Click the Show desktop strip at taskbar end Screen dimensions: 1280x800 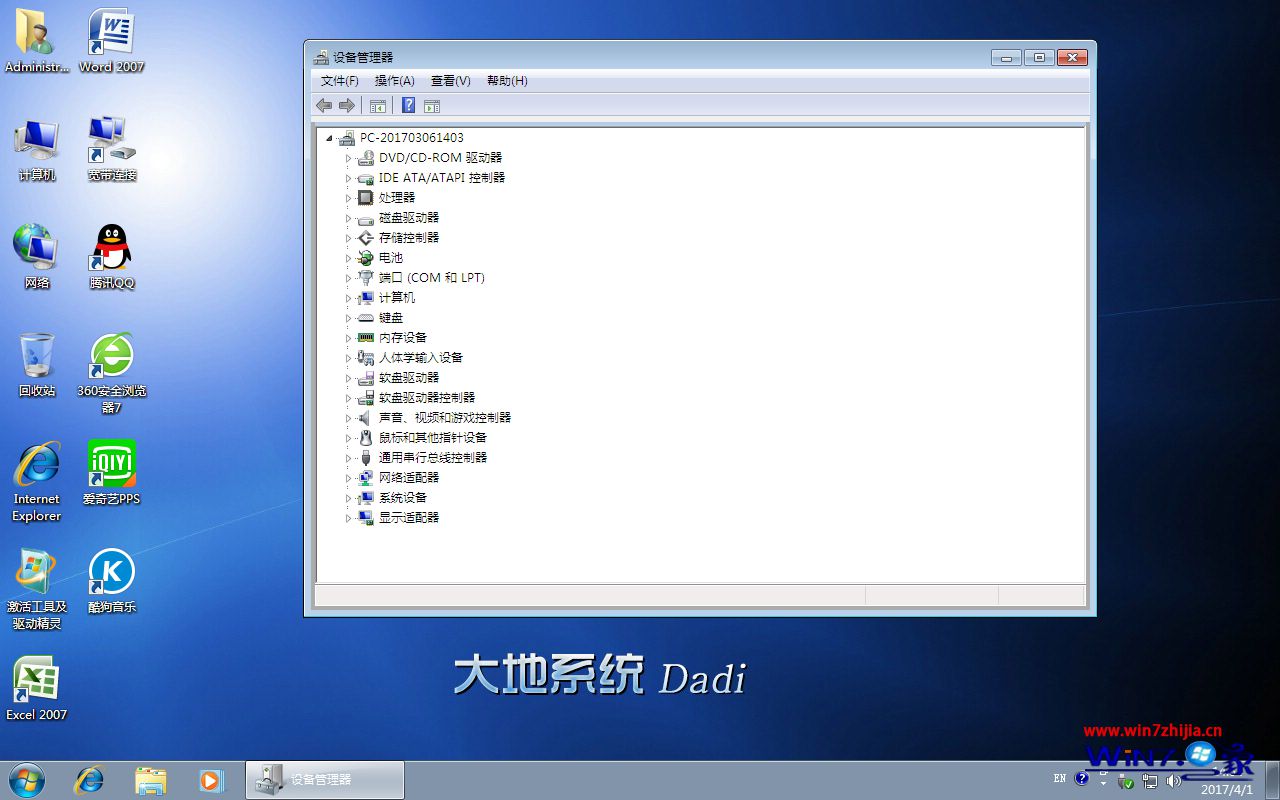coord(1272,780)
